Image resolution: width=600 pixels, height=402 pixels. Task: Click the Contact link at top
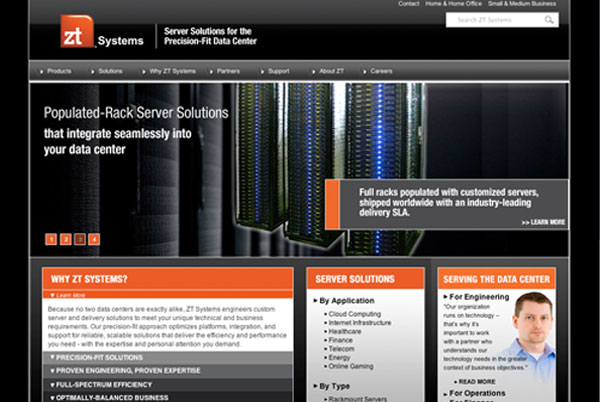coord(408,4)
